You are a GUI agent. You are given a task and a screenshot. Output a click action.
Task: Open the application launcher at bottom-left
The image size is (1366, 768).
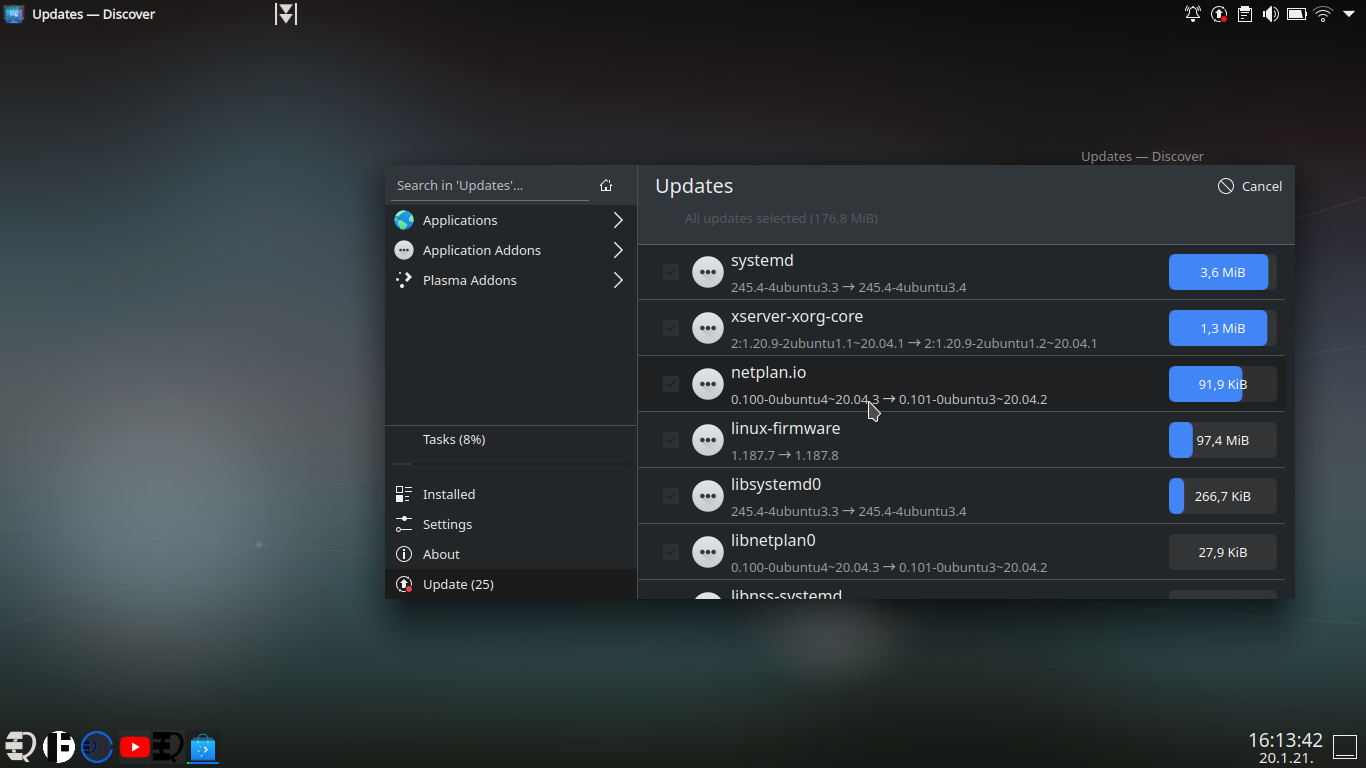coord(20,747)
